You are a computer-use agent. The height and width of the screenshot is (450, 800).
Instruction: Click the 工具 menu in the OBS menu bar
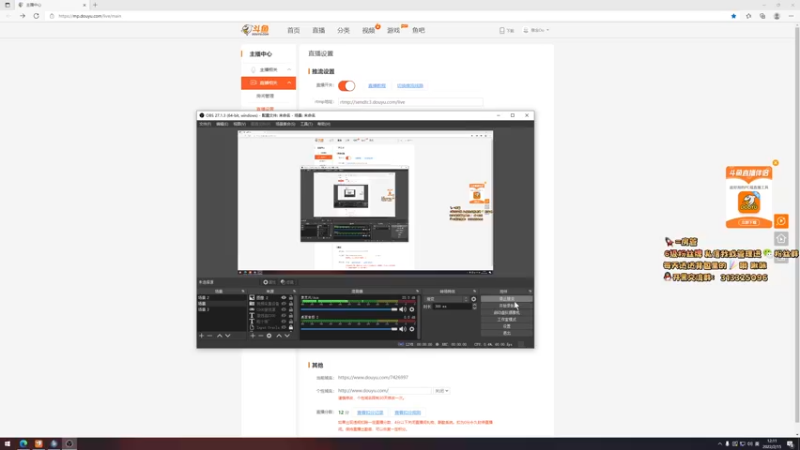(x=306, y=124)
